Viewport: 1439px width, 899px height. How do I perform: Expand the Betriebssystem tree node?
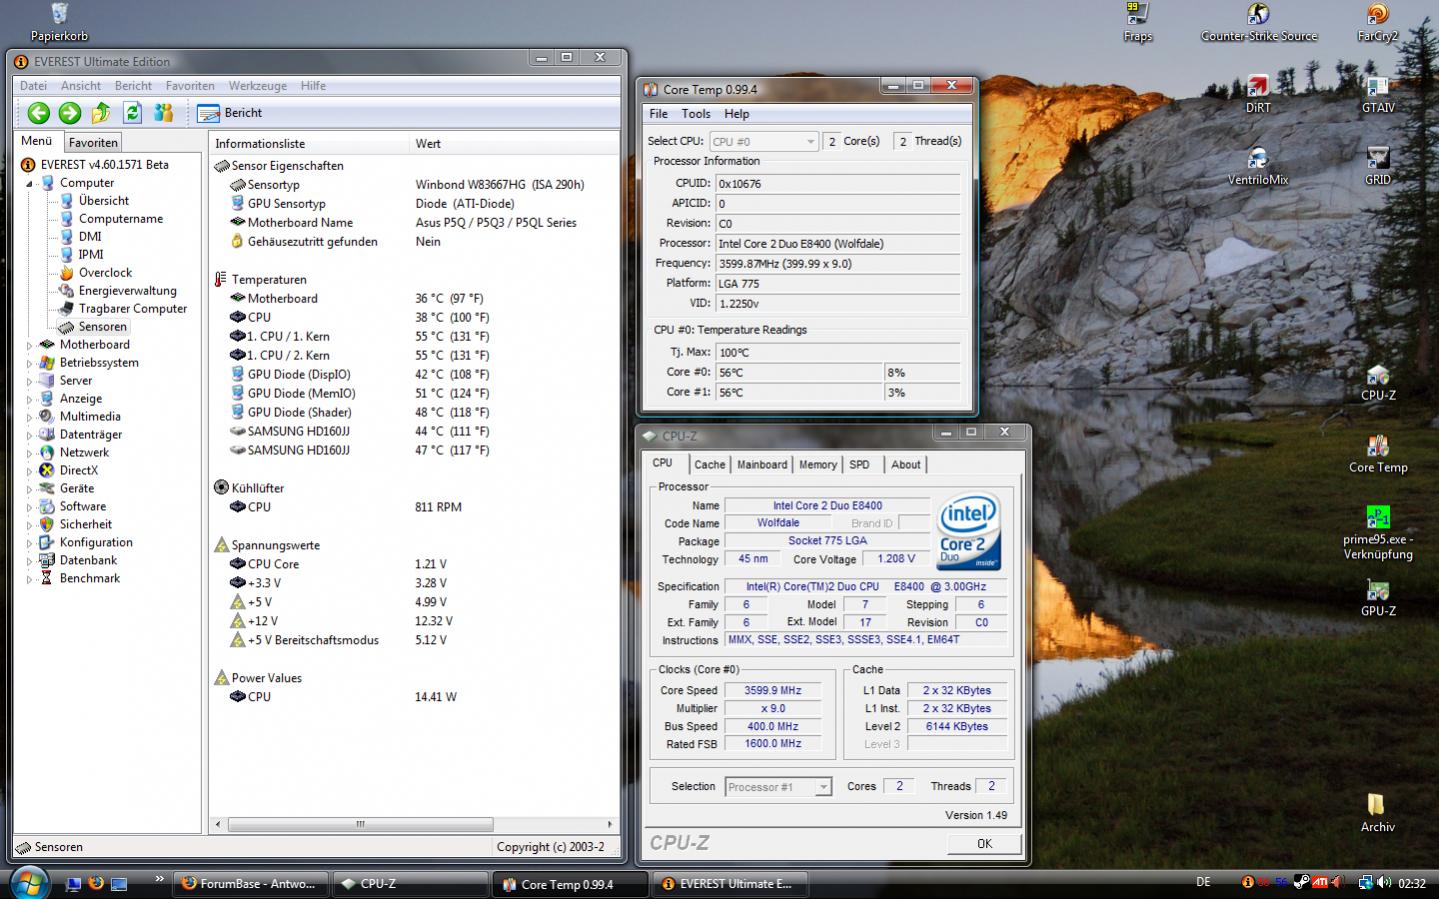click(x=29, y=363)
